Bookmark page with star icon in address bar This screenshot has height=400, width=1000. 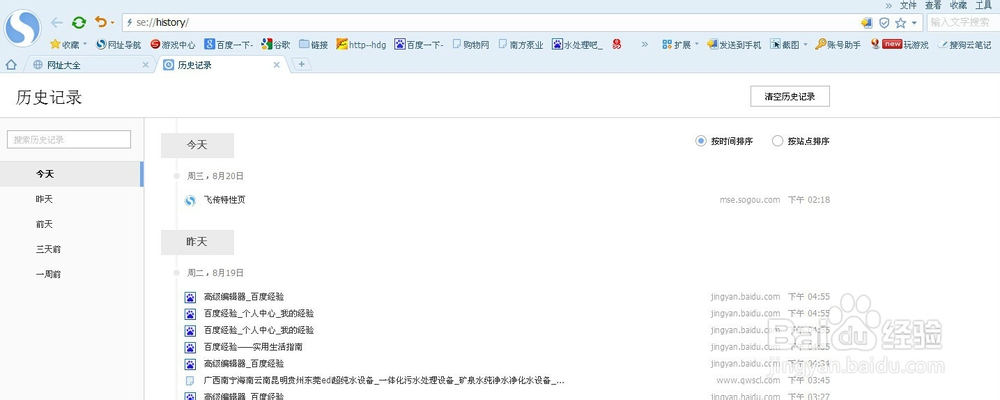pyautogui.click(x=901, y=23)
